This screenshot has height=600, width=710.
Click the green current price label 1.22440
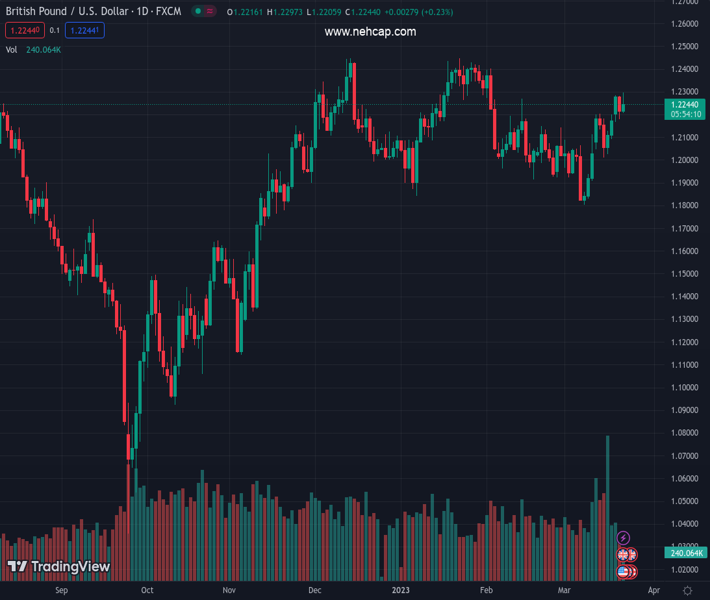pos(685,105)
